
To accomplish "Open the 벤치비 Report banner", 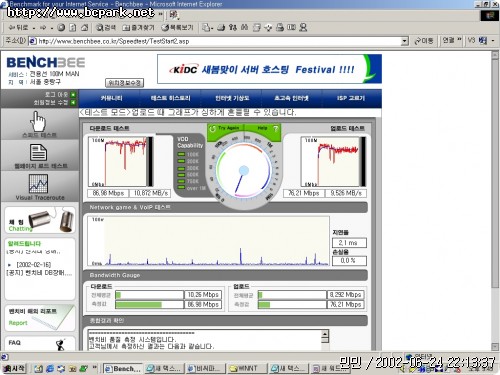I will point(40,318).
